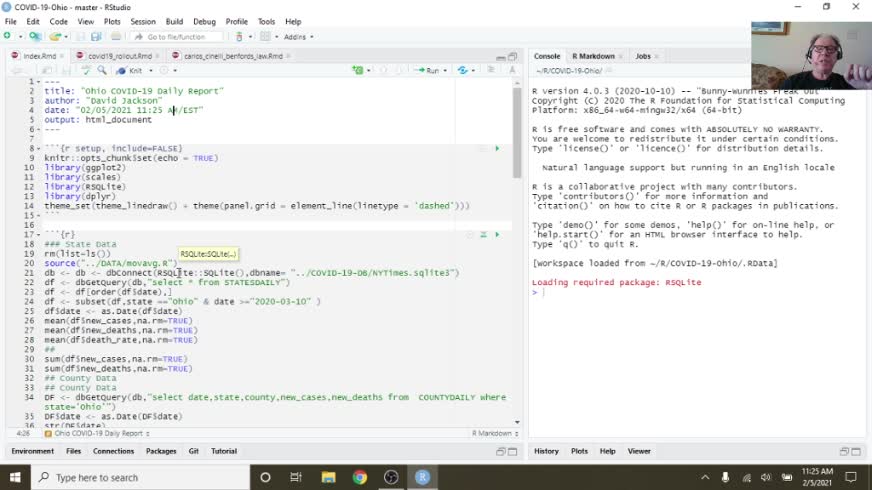Open the Environment tab
The width and height of the screenshot is (872, 490).
[33, 451]
